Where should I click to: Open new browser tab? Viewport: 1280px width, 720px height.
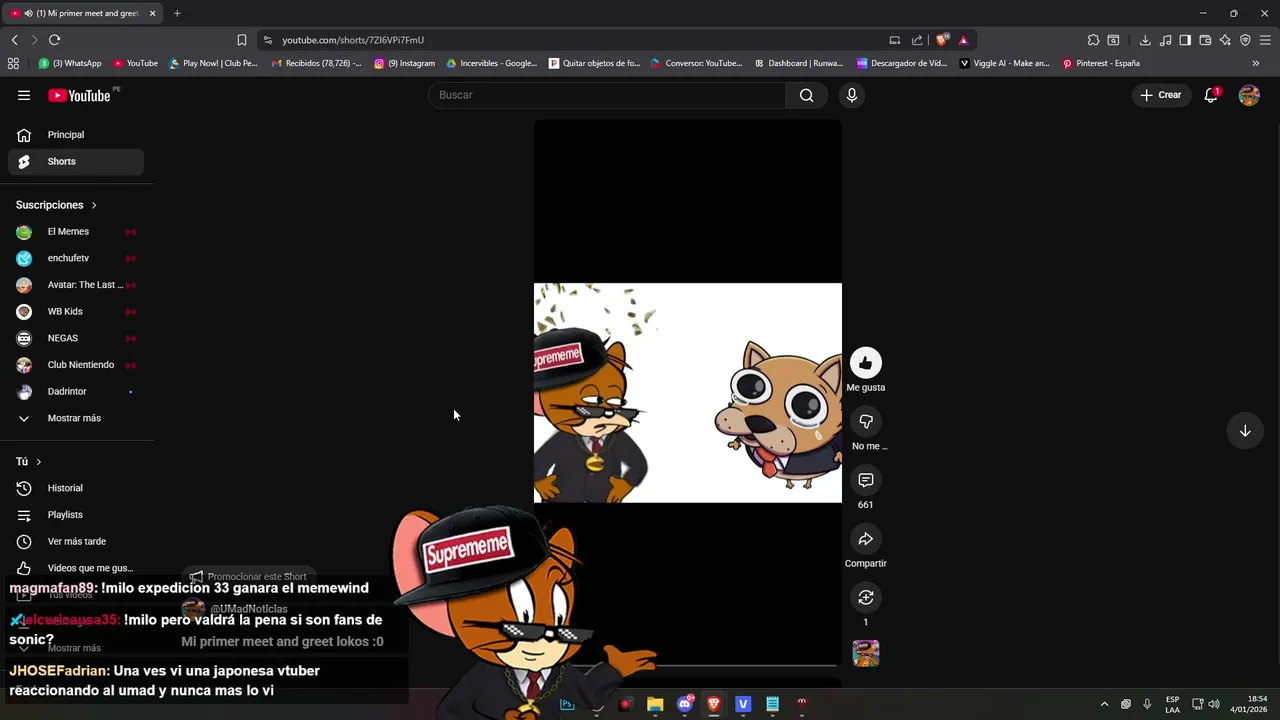[177, 13]
